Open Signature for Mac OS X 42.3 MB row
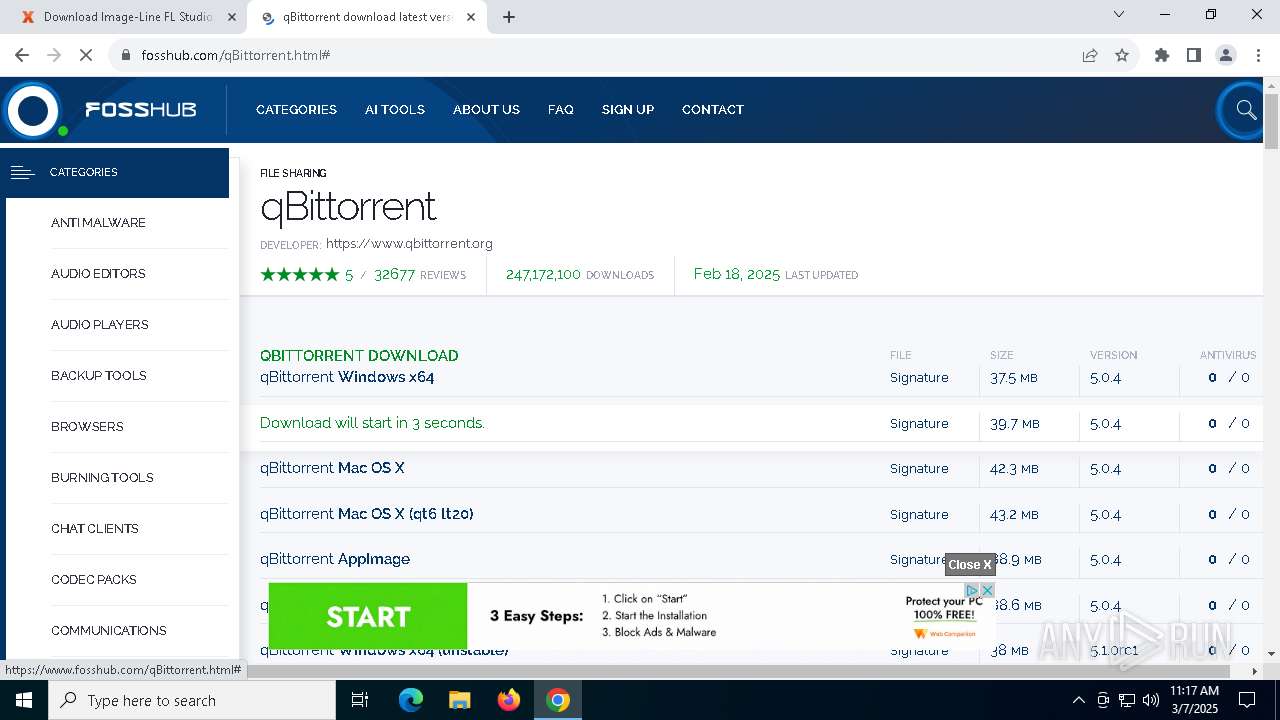Viewport: 1280px width, 720px height. (x=919, y=469)
